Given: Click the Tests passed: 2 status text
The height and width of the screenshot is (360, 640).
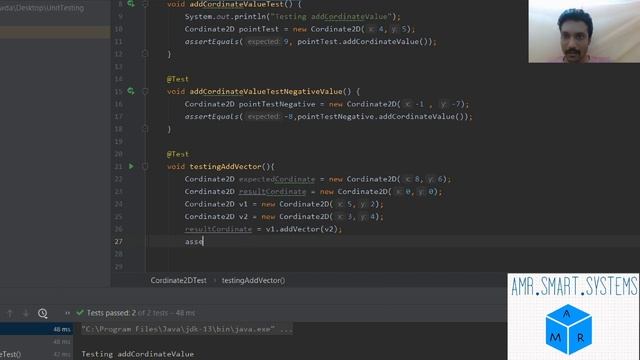Looking at the screenshot, I should 111,313.
